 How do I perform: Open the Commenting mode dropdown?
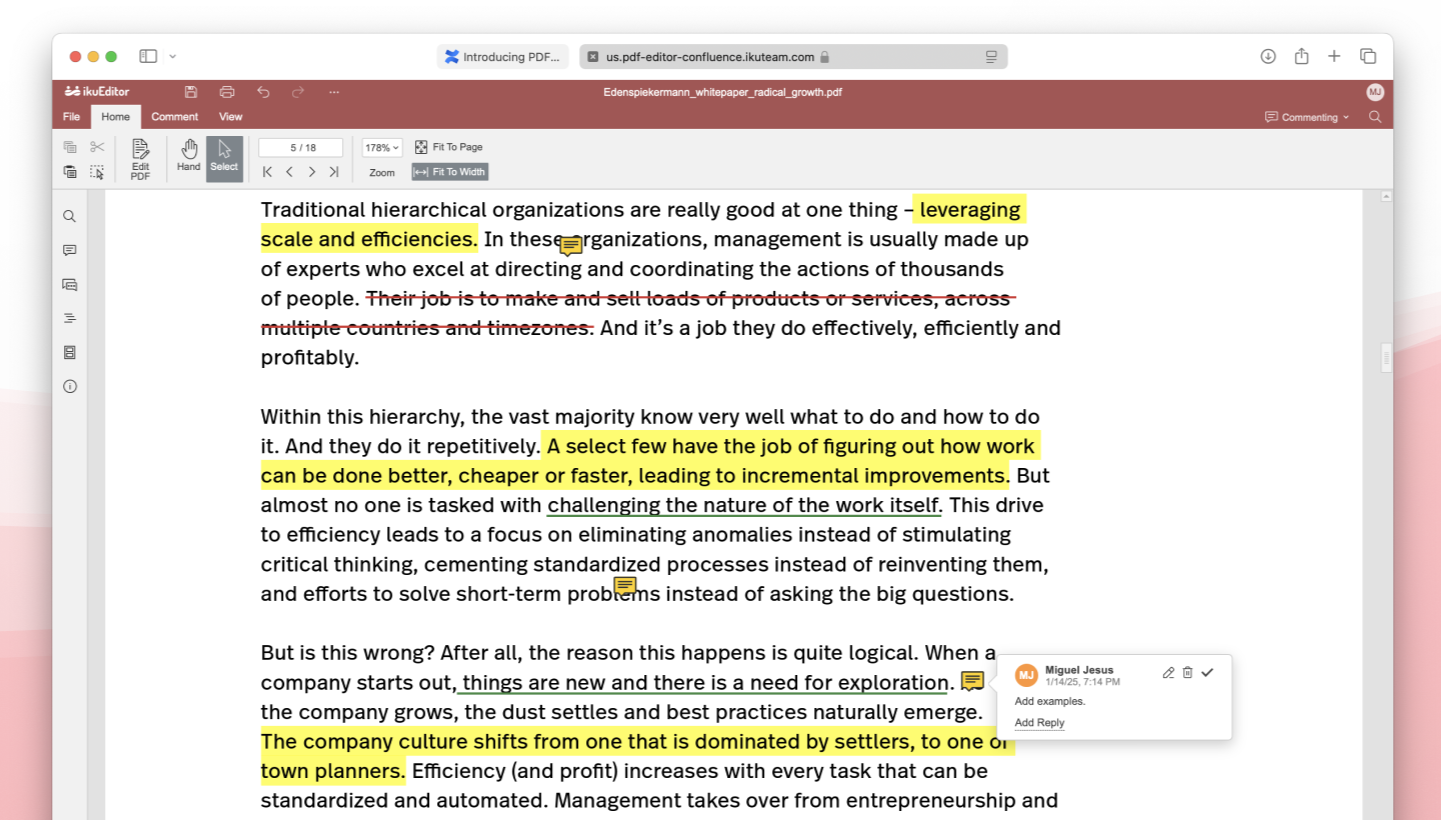point(1307,117)
